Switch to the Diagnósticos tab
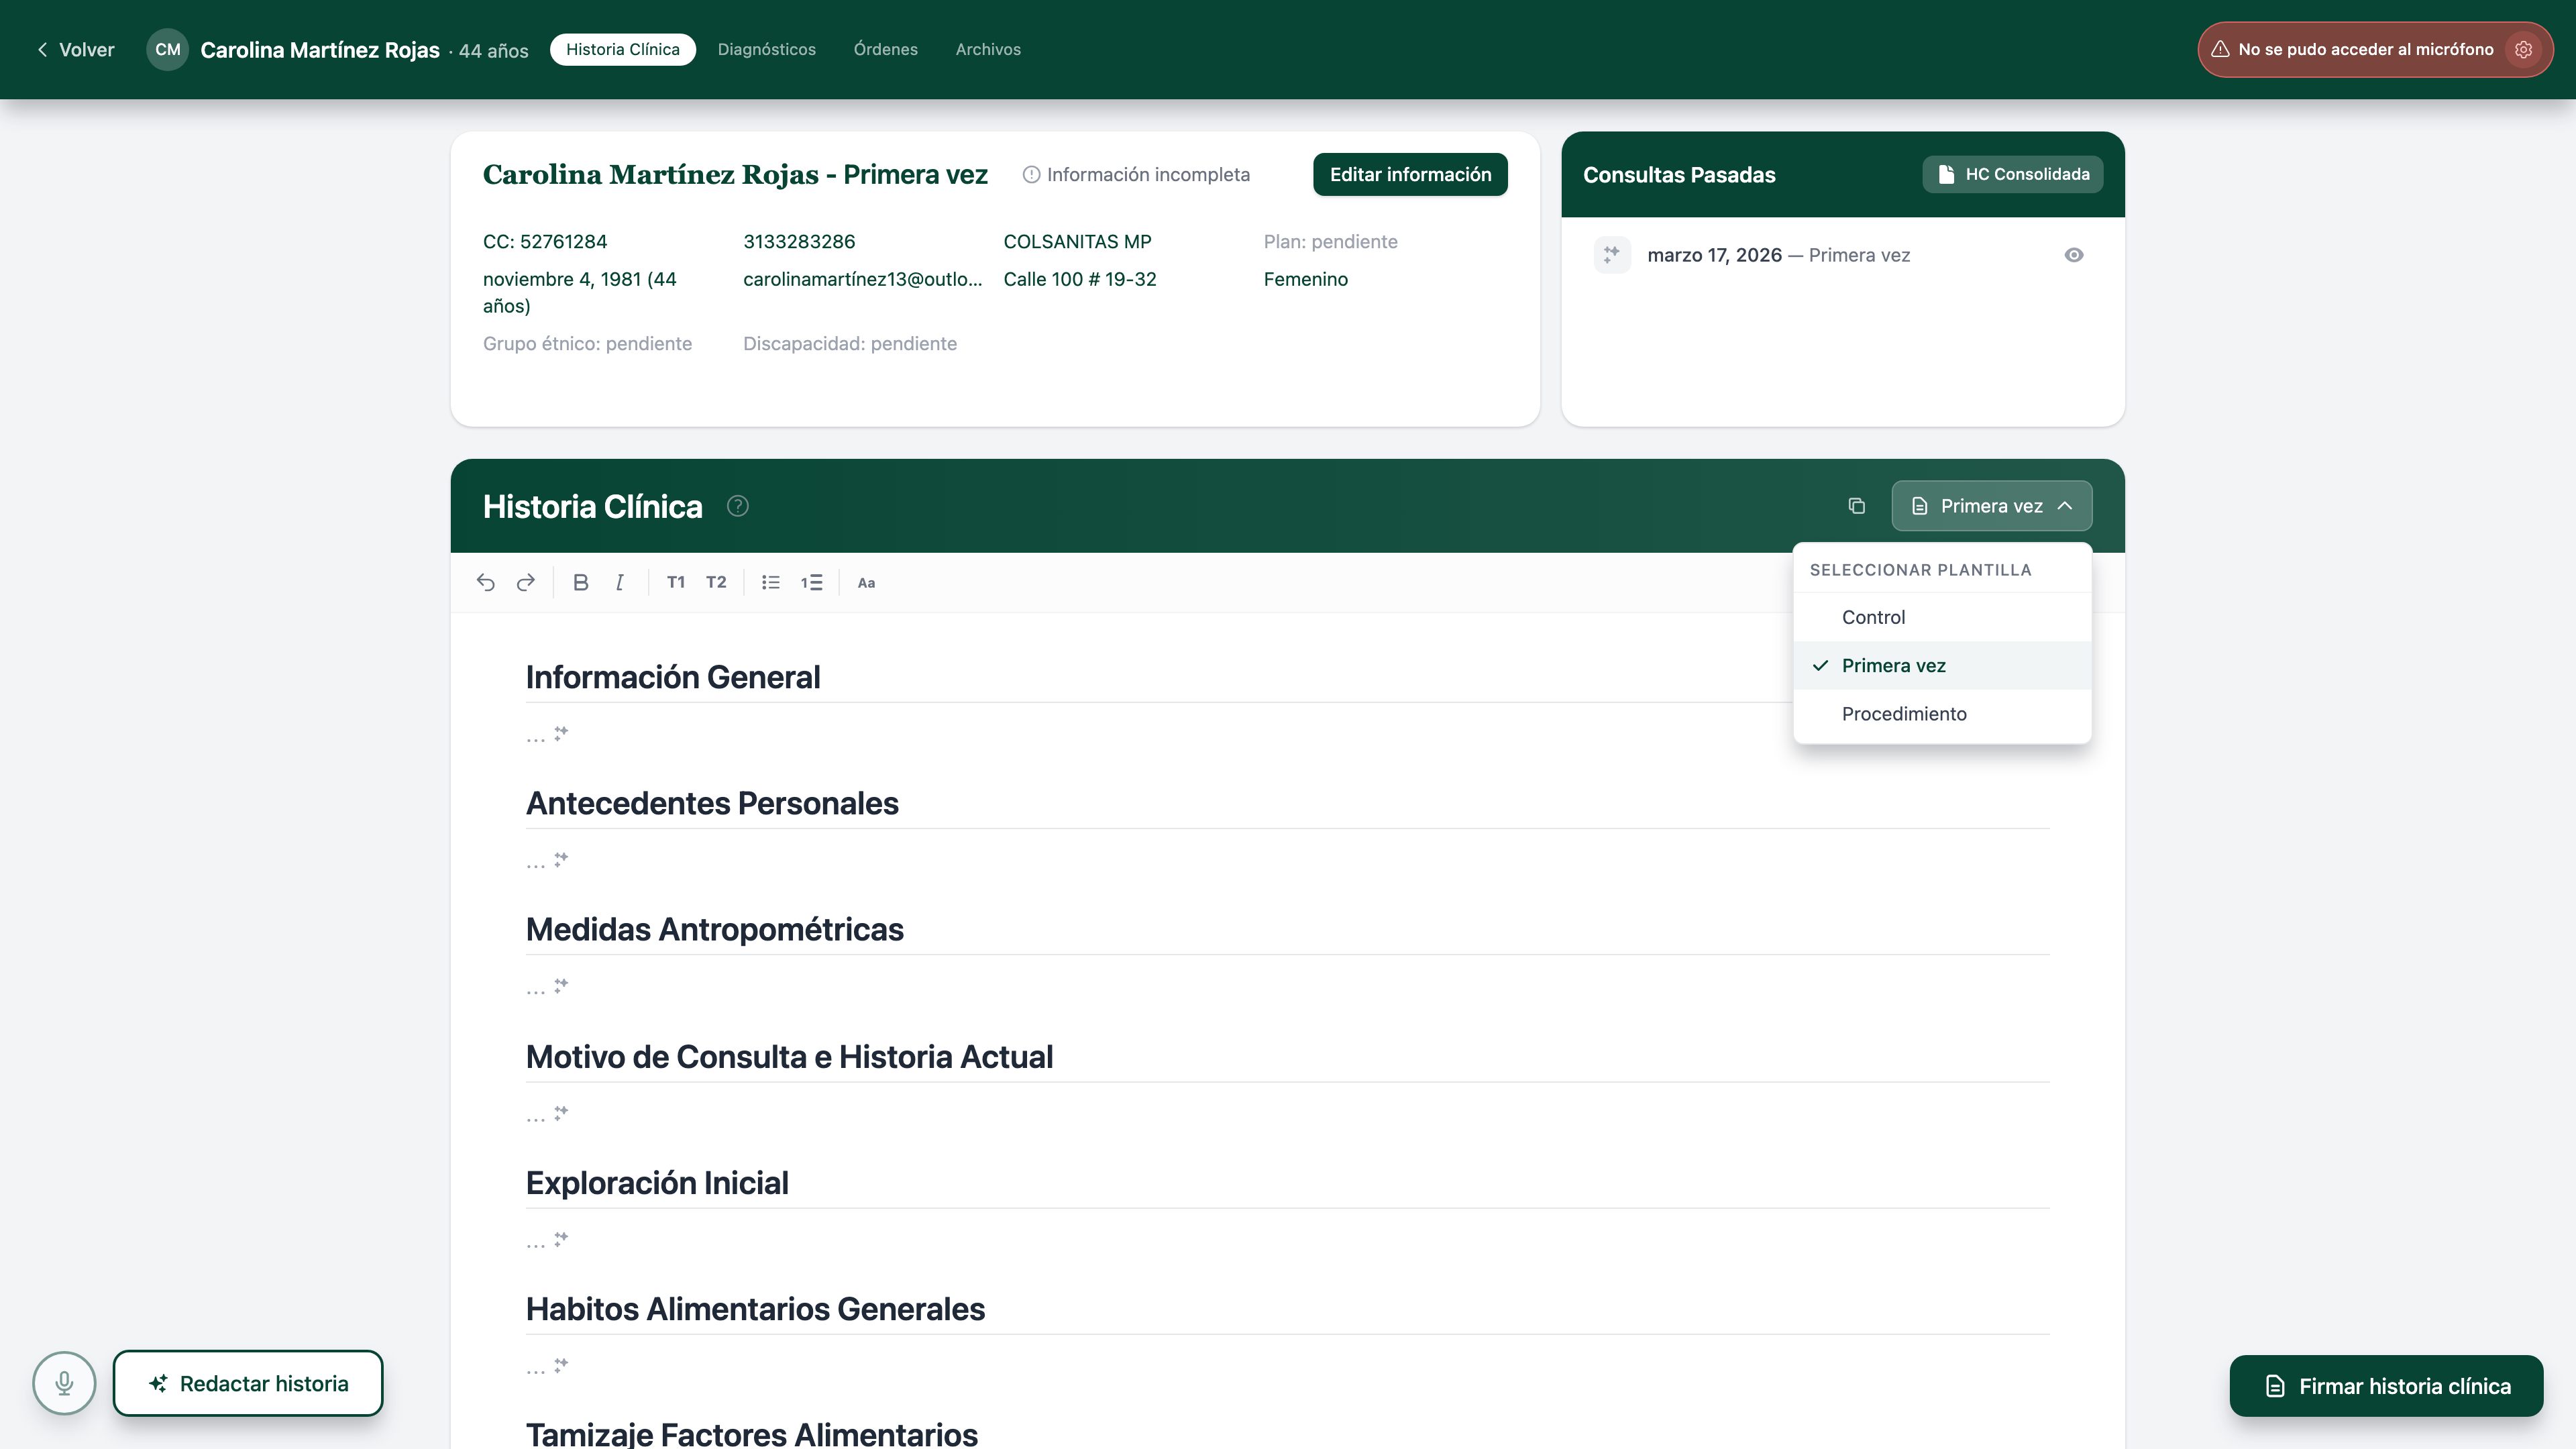The width and height of the screenshot is (2576, 1449). click(766, 49)
